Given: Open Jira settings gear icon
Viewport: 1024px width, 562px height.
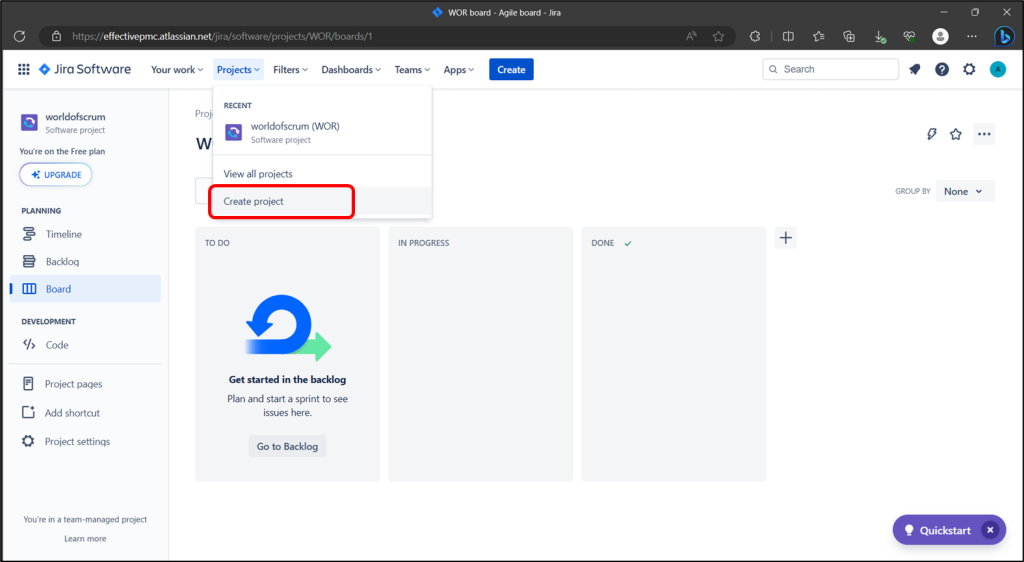Looking at the screenshot, I should coord(969,69).
